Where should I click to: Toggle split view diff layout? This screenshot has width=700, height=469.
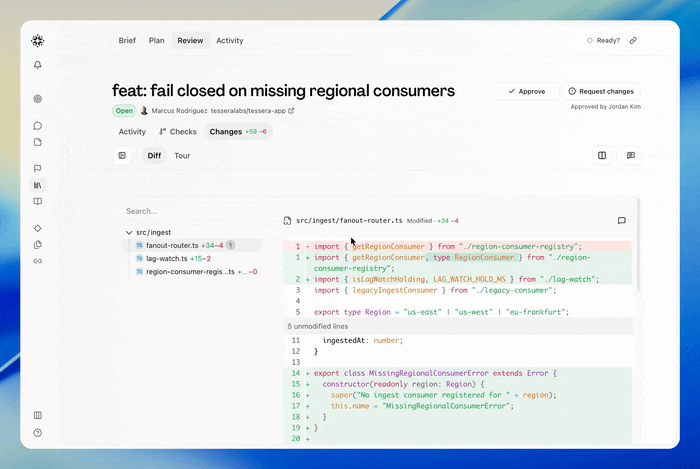[602, 155]
